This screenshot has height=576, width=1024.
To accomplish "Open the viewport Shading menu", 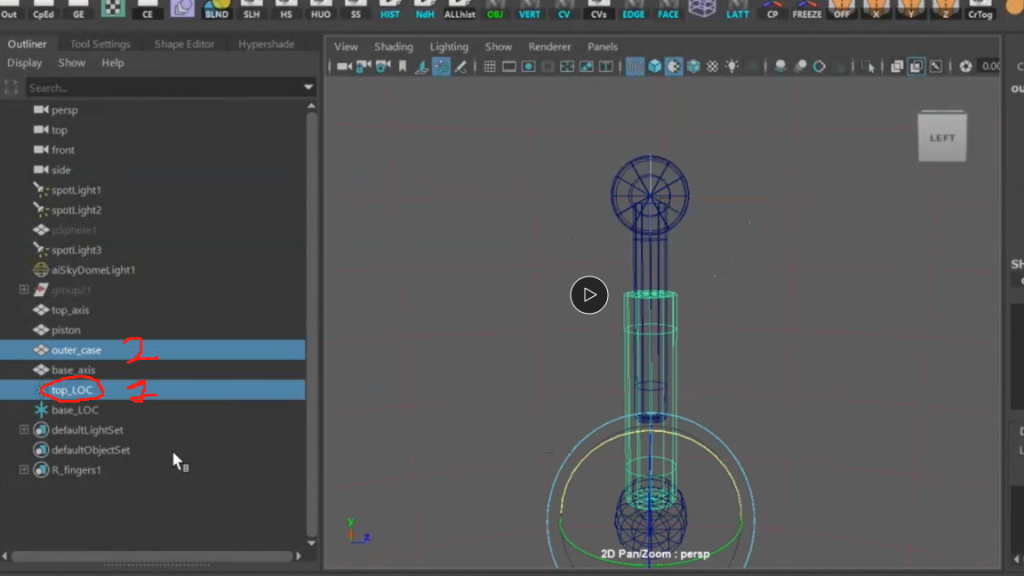I will (393, 47).
